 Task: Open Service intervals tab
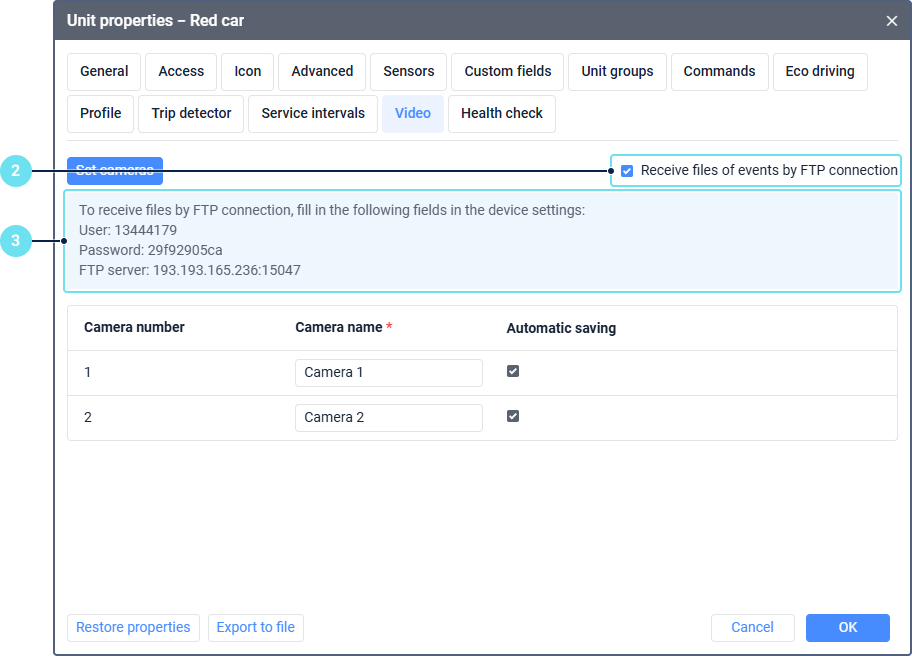point(313,113)
